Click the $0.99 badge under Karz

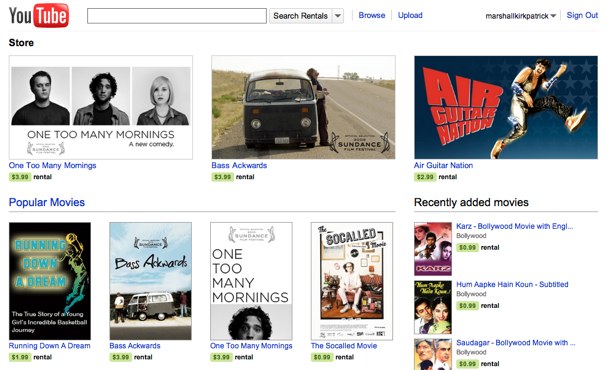point(467,247)
